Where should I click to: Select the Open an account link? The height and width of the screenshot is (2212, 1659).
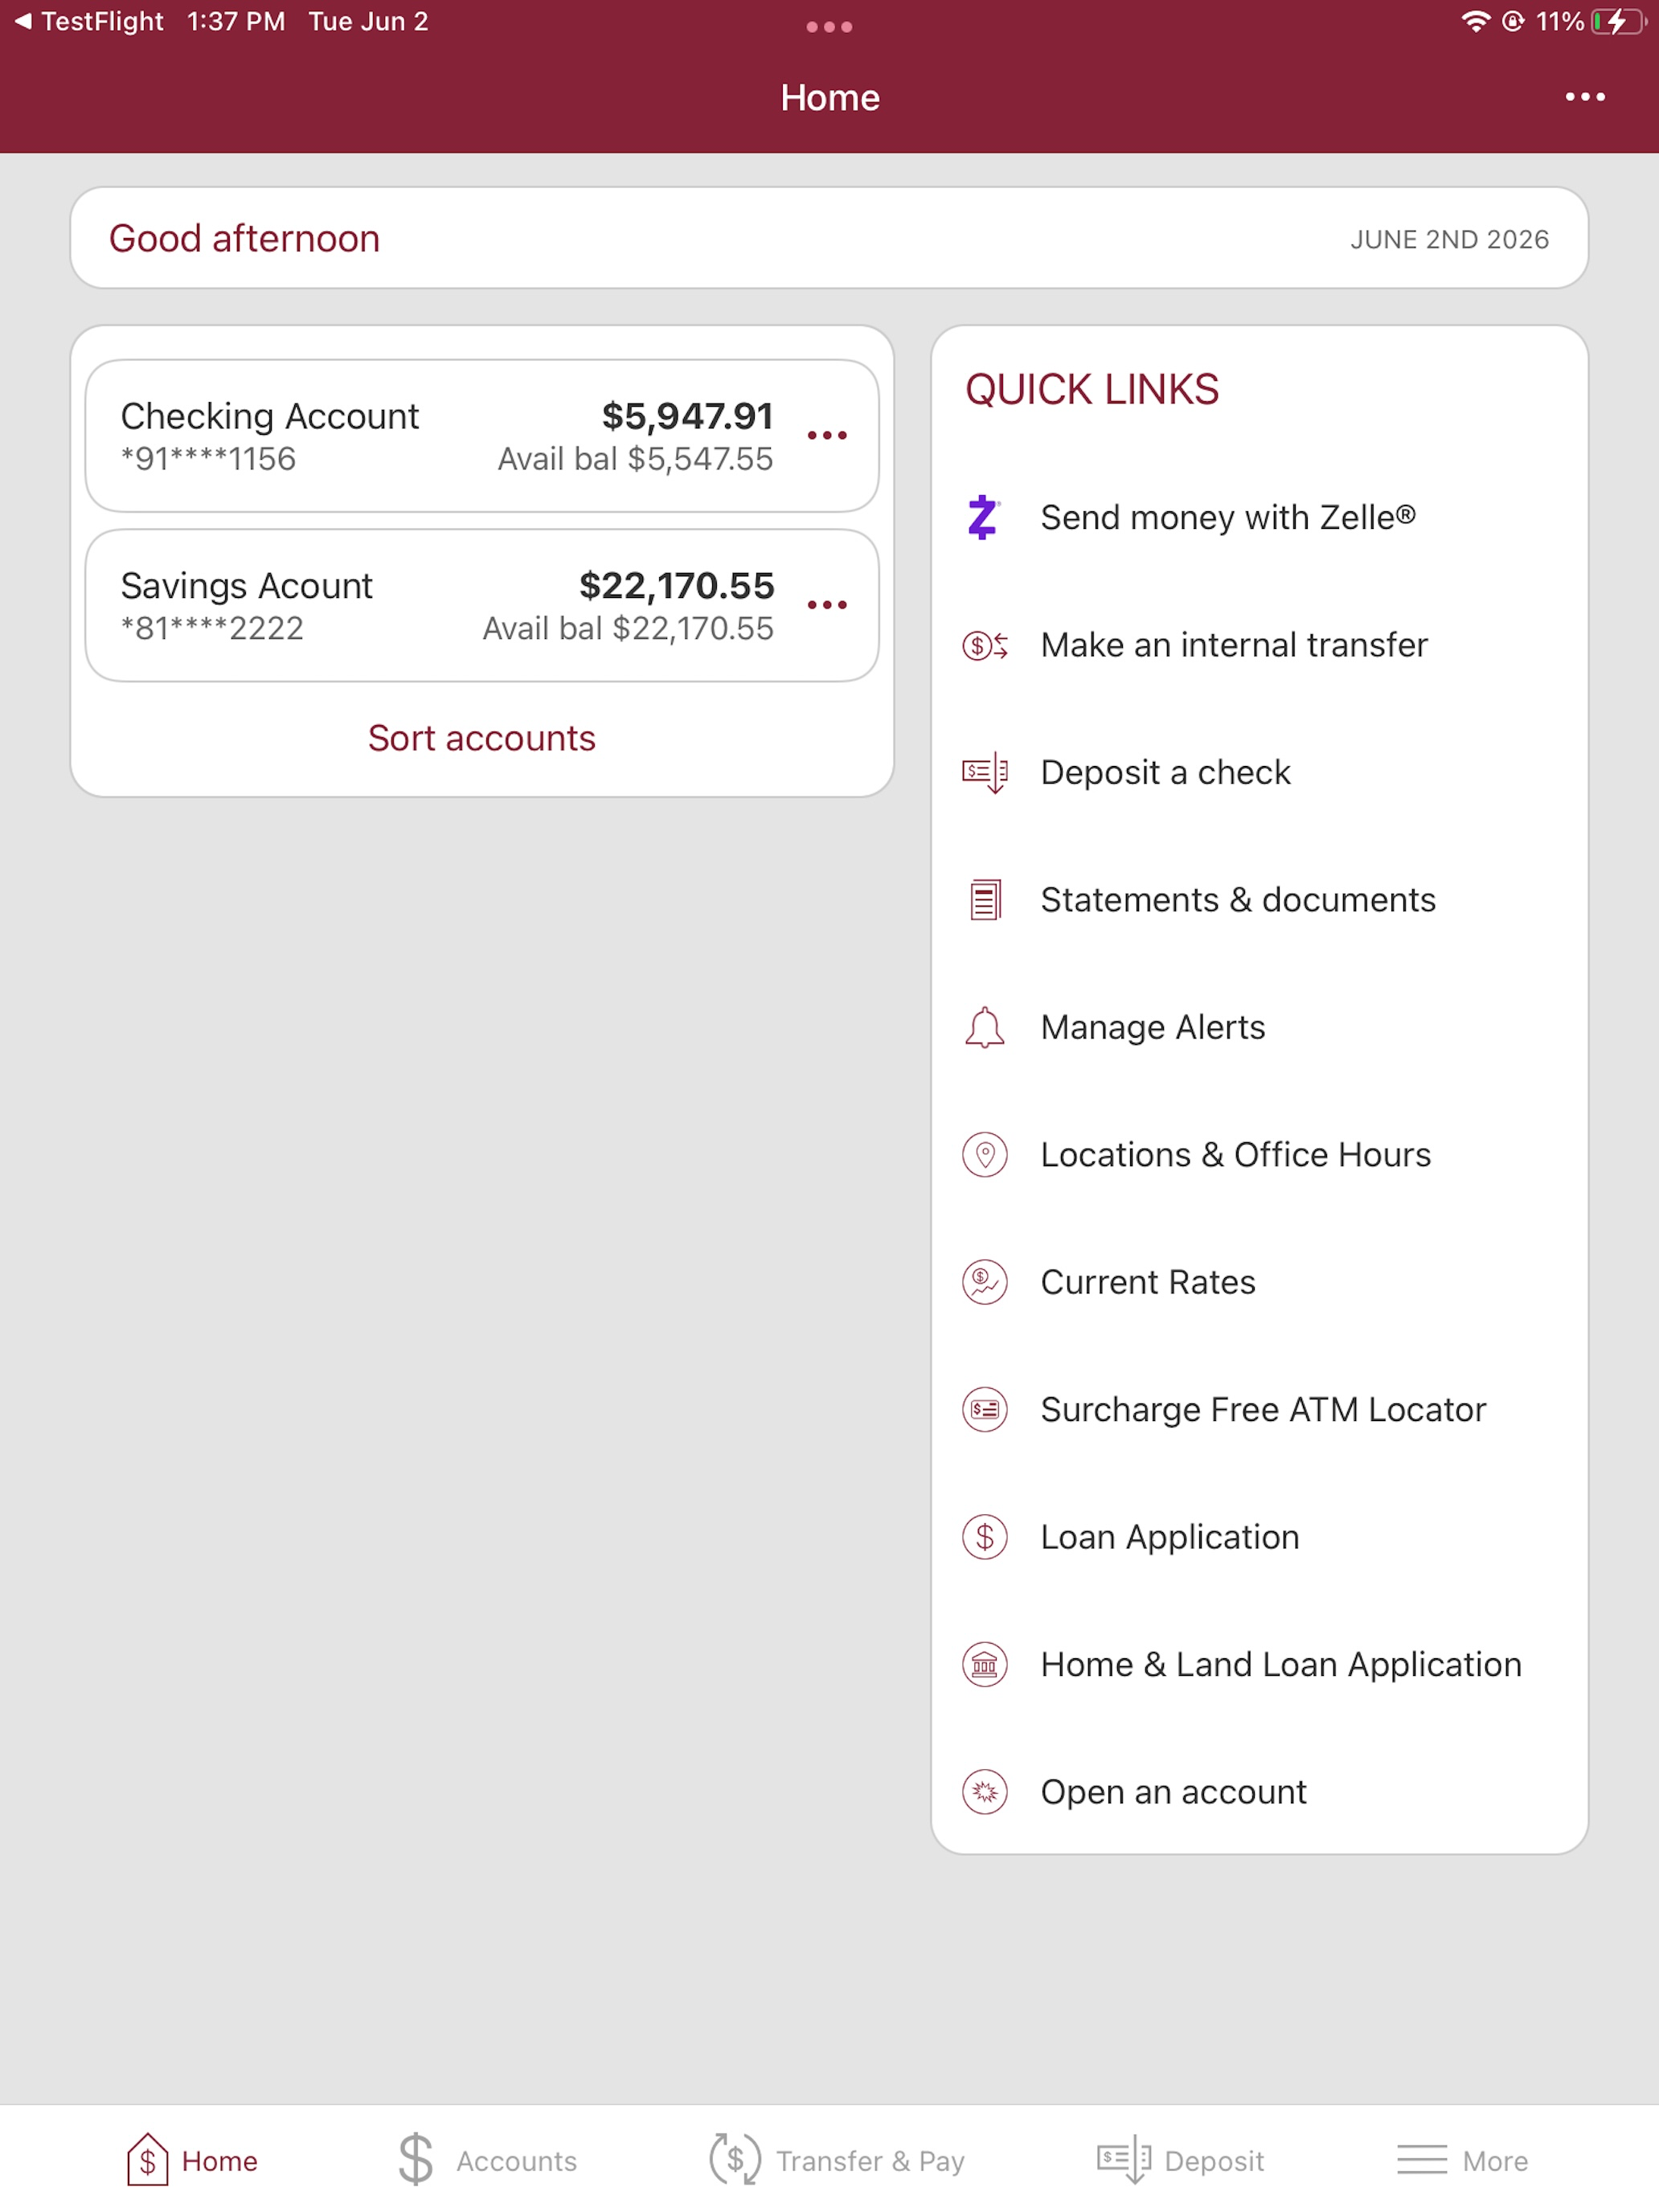[1173, 1792]
